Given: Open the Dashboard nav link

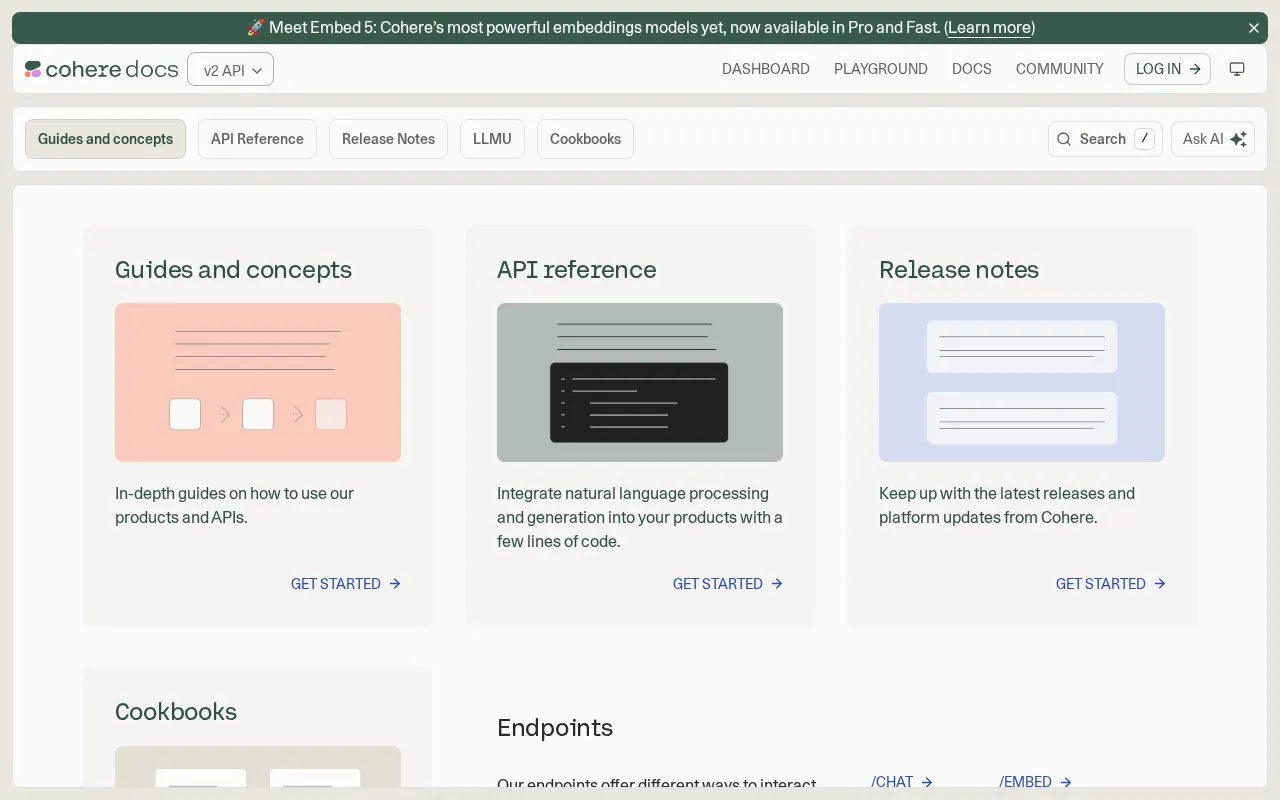Looking at the screenshot, I should pyautogui.click(x=766, y=69).
